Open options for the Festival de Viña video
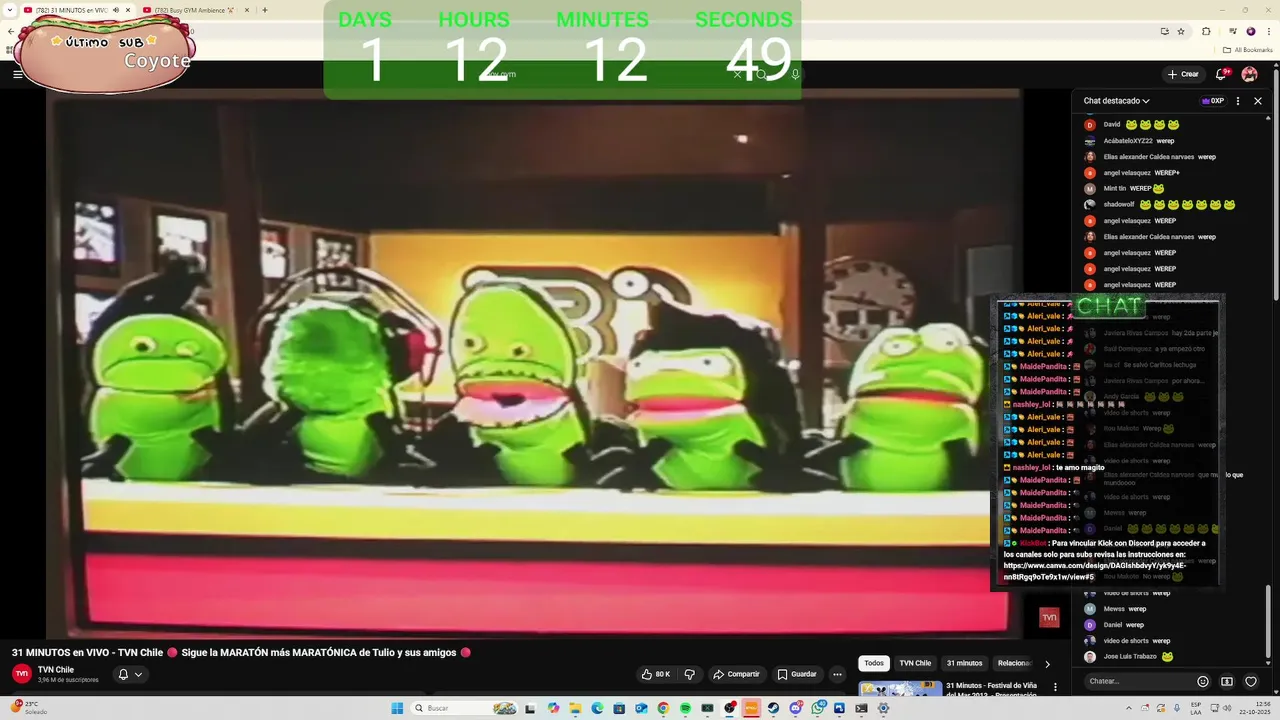Image resolution: width=1280 pixels, height=720 pixels. pos(1055,687)
